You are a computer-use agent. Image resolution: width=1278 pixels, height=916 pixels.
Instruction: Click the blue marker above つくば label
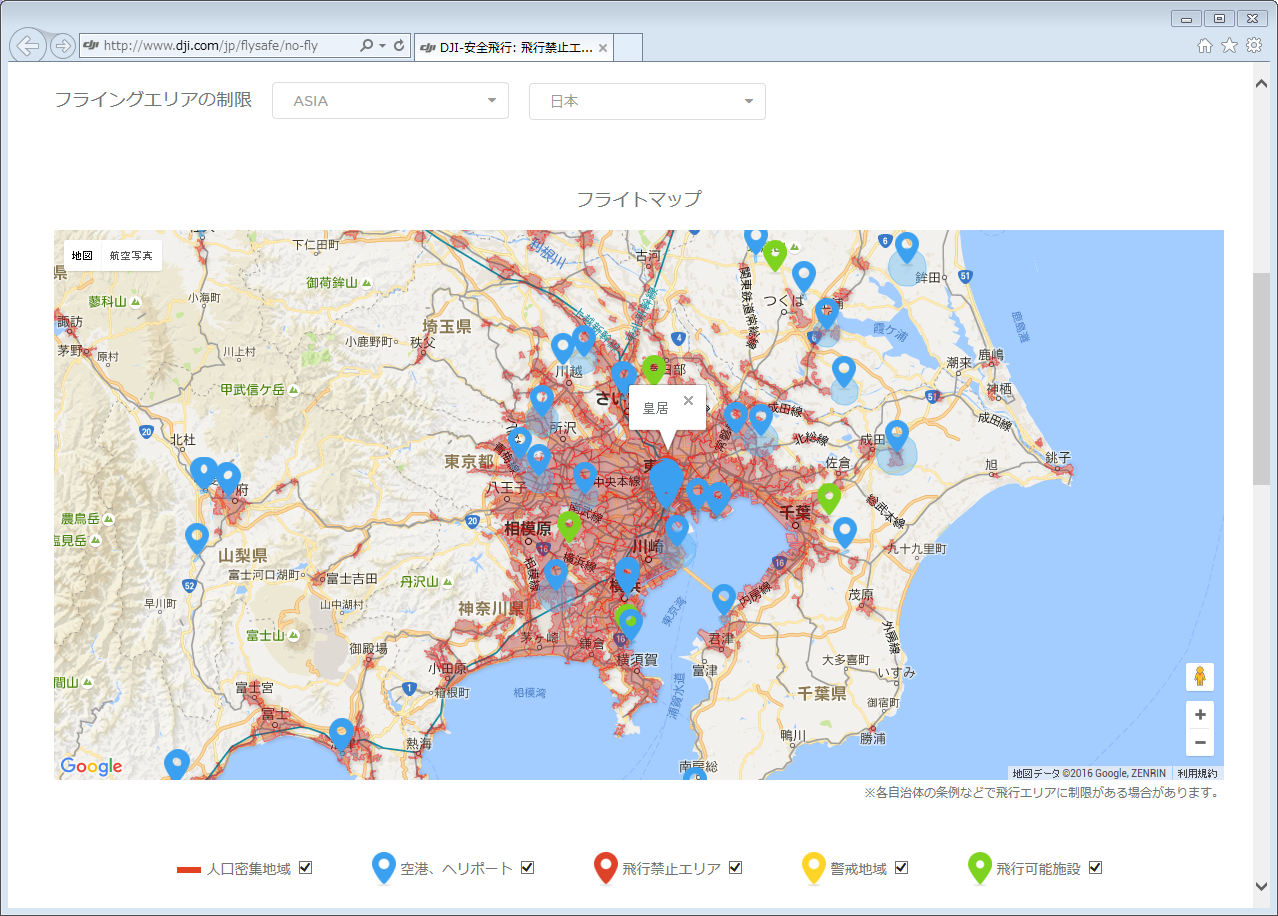pos(804,277)
